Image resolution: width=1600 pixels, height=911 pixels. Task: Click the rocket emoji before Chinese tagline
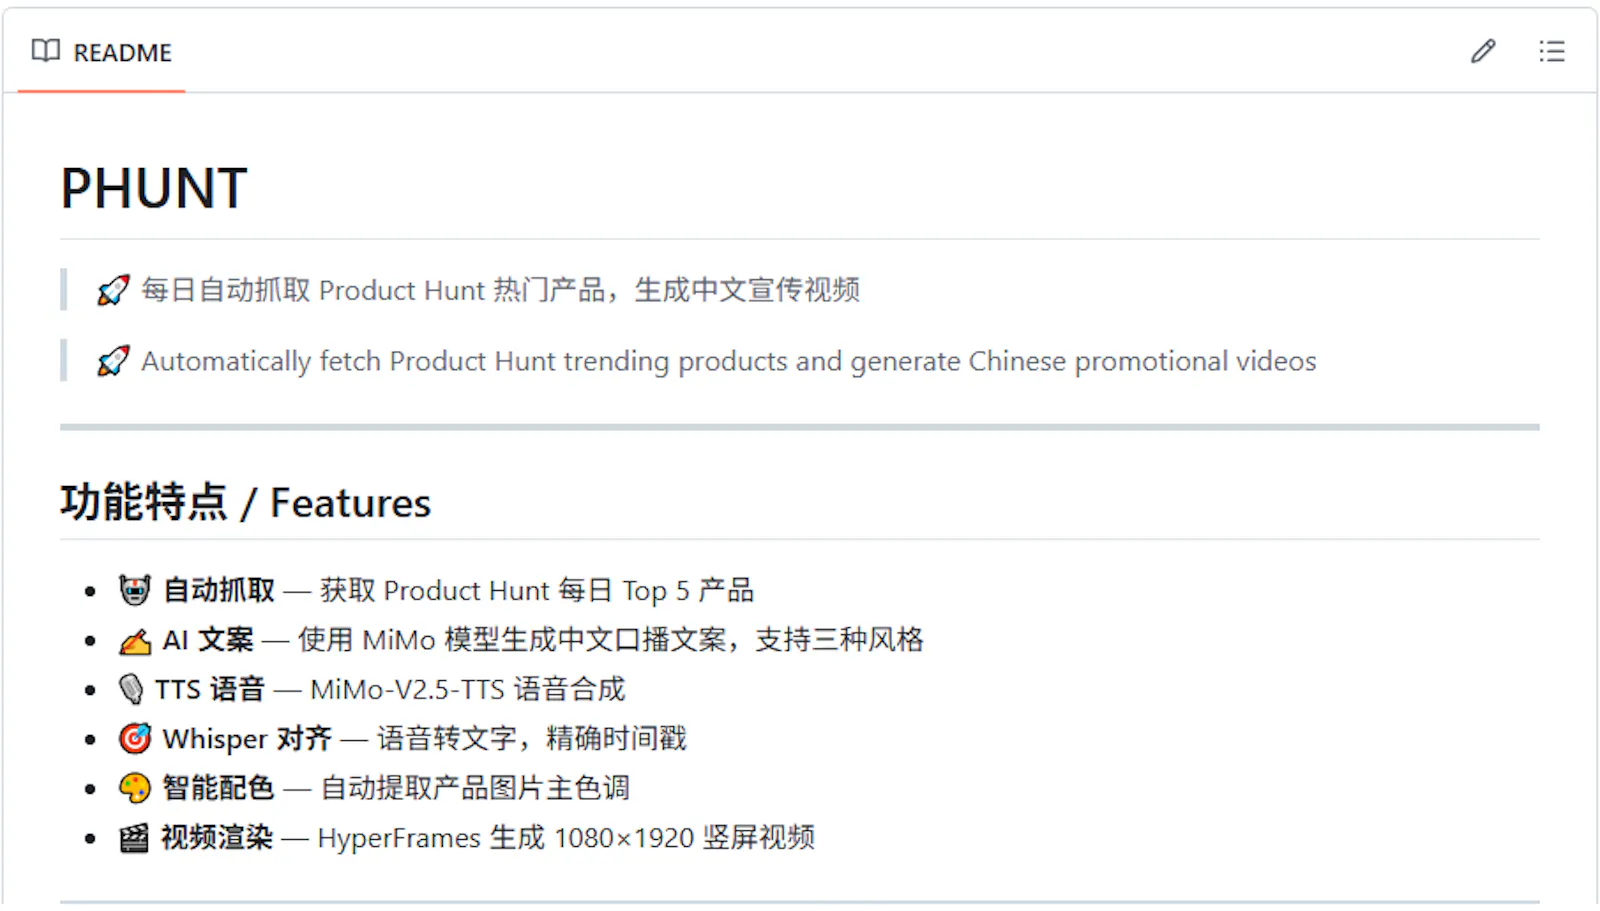(113, 290)
